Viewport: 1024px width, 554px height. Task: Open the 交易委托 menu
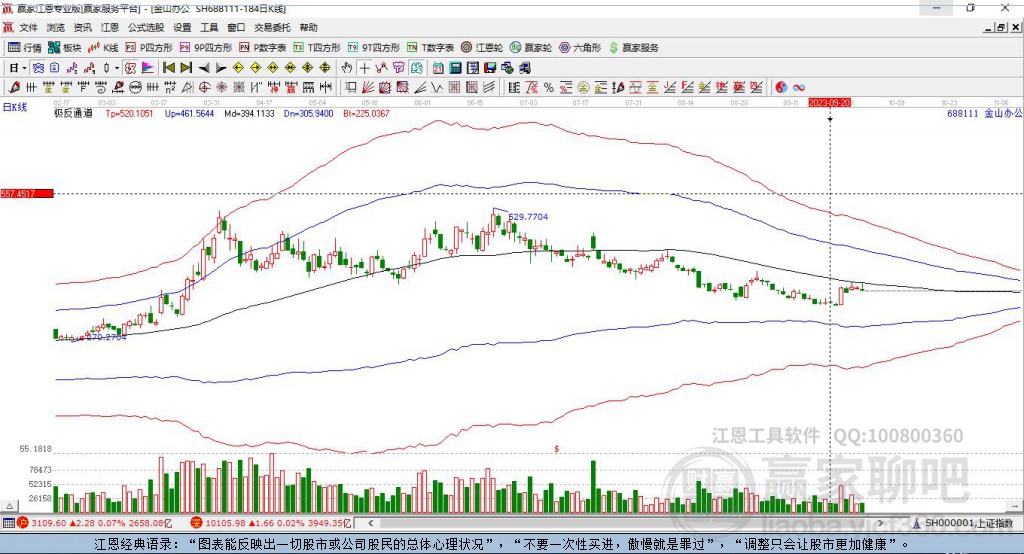click(x=272, y=27)
